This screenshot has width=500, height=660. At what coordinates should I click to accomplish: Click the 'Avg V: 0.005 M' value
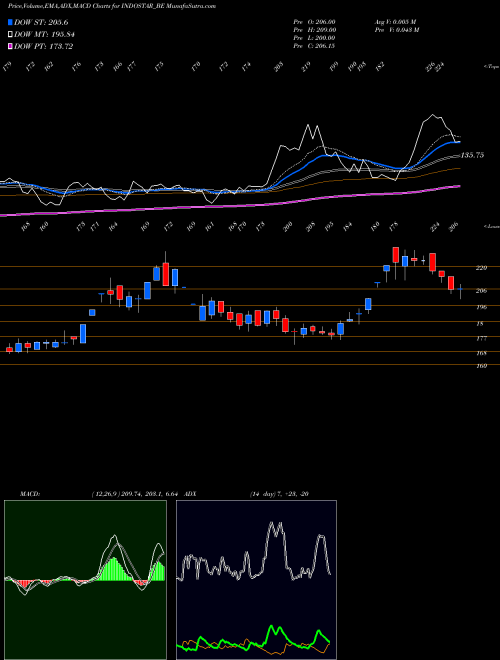click(396, 22)
